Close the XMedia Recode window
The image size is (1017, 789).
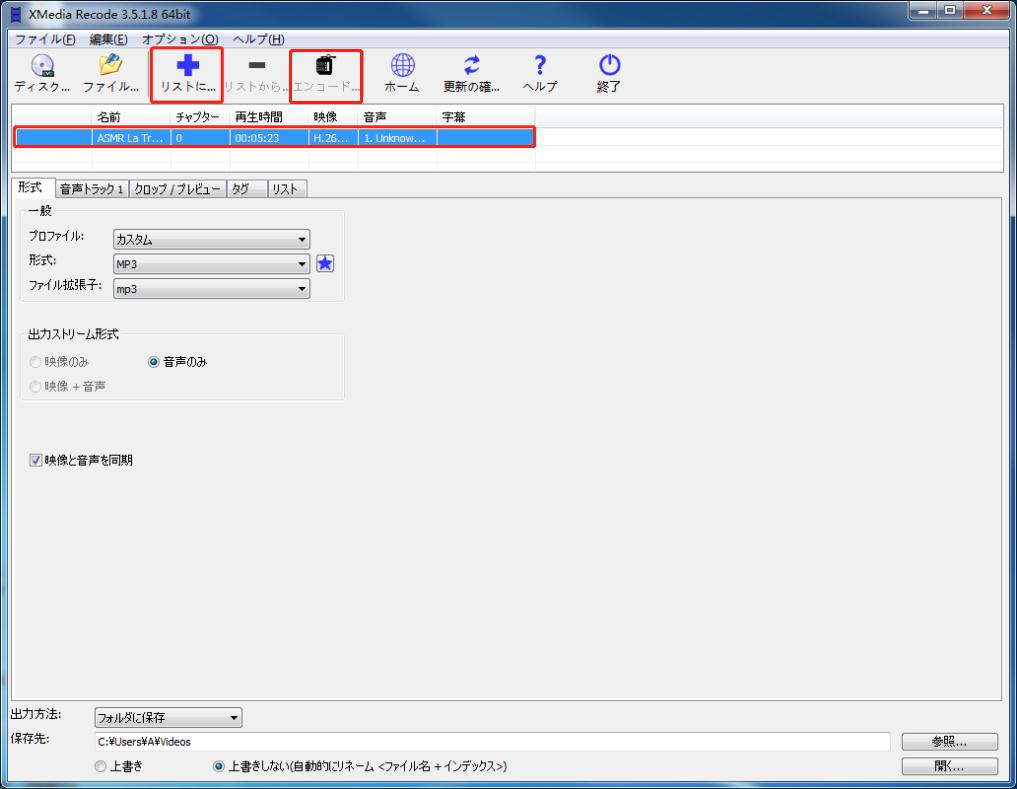987,11
